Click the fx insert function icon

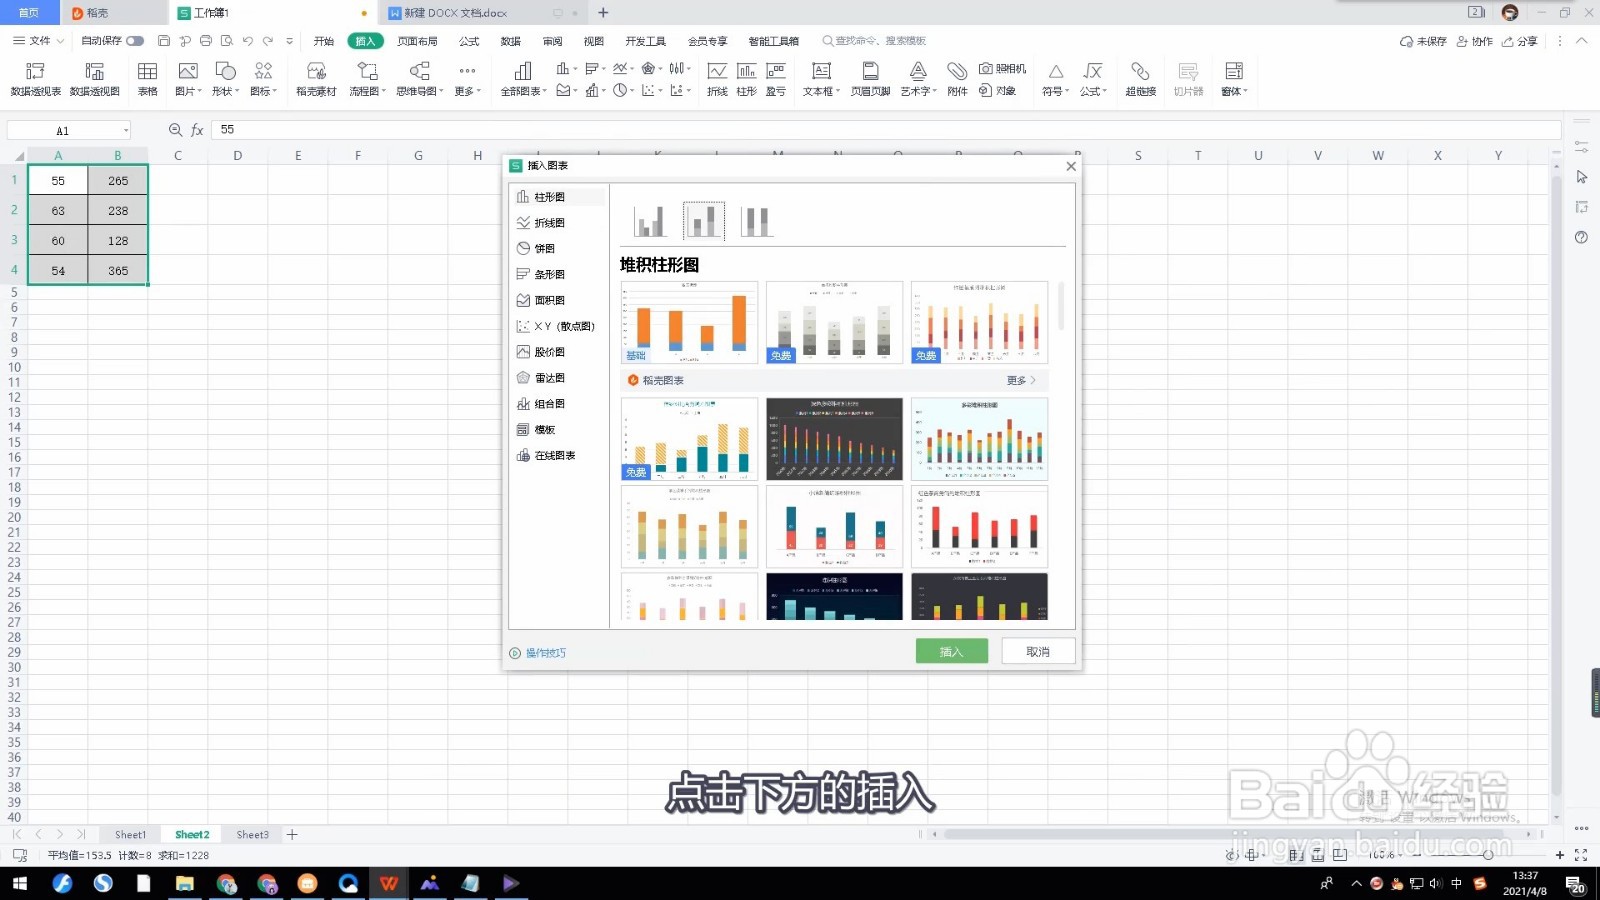point(197,130)
